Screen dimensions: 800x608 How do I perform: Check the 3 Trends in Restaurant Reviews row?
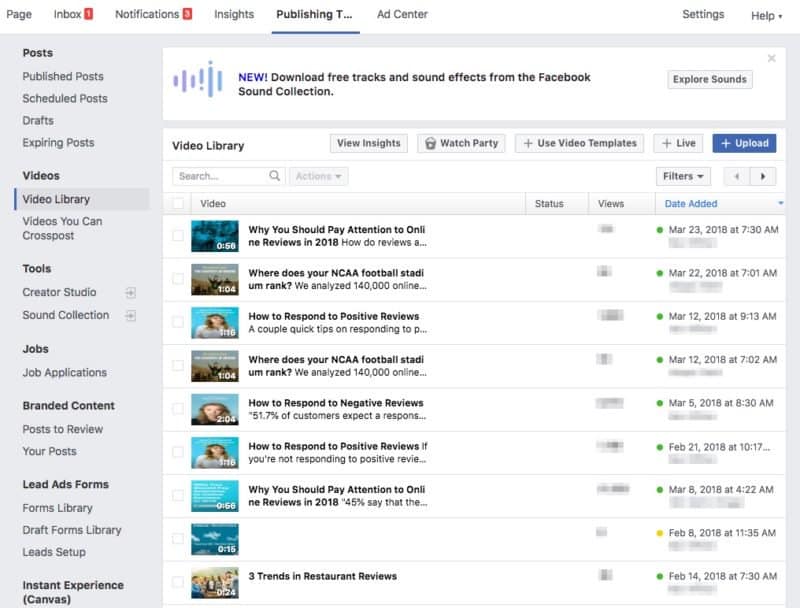point(178,582)
